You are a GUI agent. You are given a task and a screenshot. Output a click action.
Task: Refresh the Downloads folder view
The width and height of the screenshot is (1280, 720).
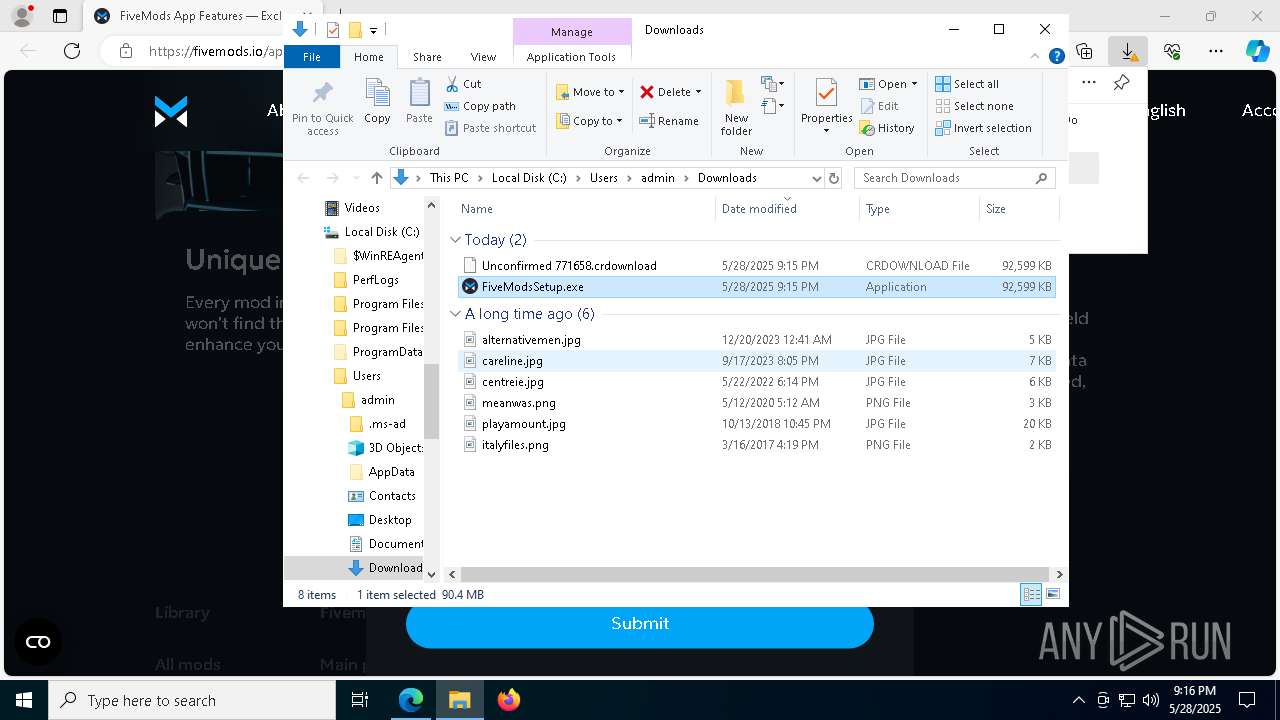pos(834,178)
